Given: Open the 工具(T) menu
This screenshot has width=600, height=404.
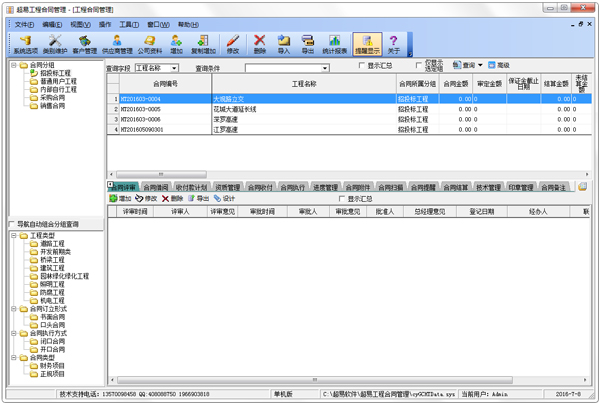Looking at the screenshot, I should pos(129,24).
